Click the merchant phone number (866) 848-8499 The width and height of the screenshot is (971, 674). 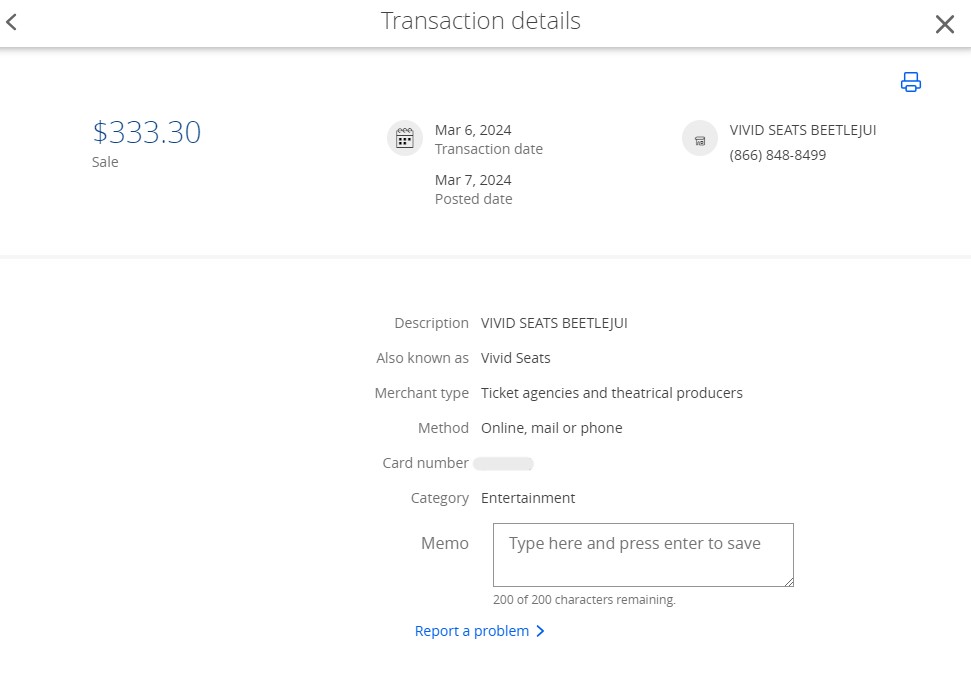pos(778,155)
